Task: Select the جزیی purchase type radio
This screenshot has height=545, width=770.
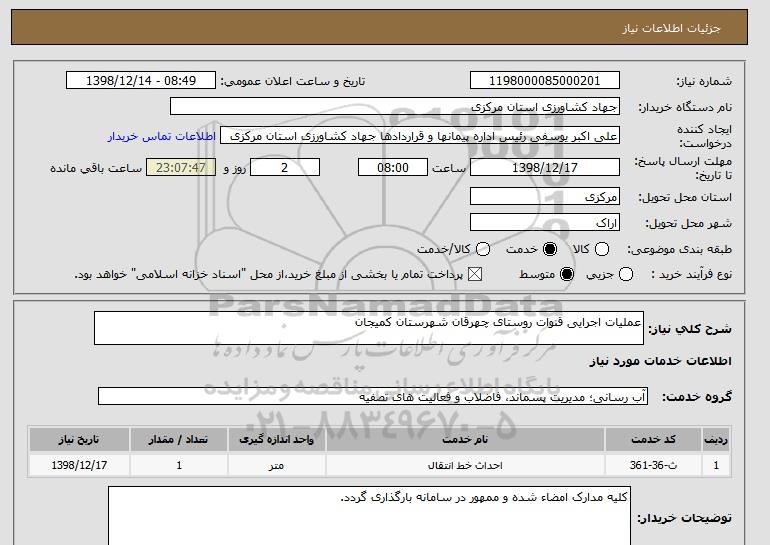Action: tap(626, 274)
